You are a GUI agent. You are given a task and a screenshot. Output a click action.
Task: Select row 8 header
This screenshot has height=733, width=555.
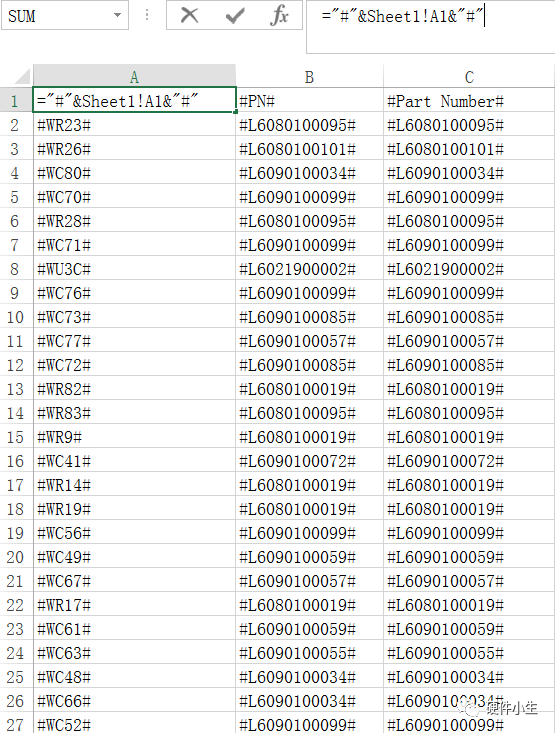point(16,268)
